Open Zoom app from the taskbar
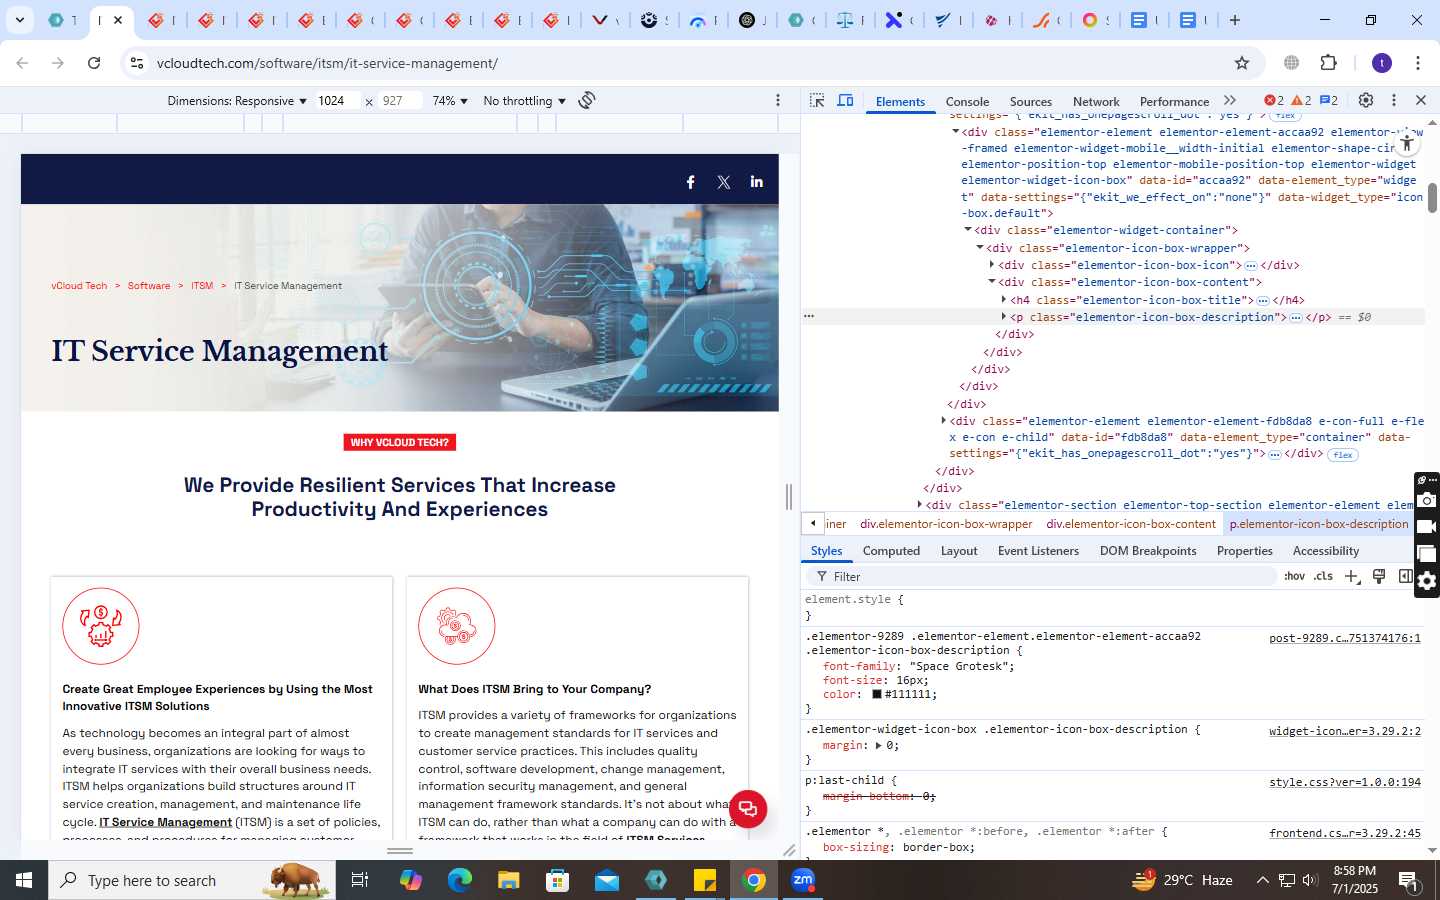This screenshot has height=900, width=1440. click(x=803, y=880)
